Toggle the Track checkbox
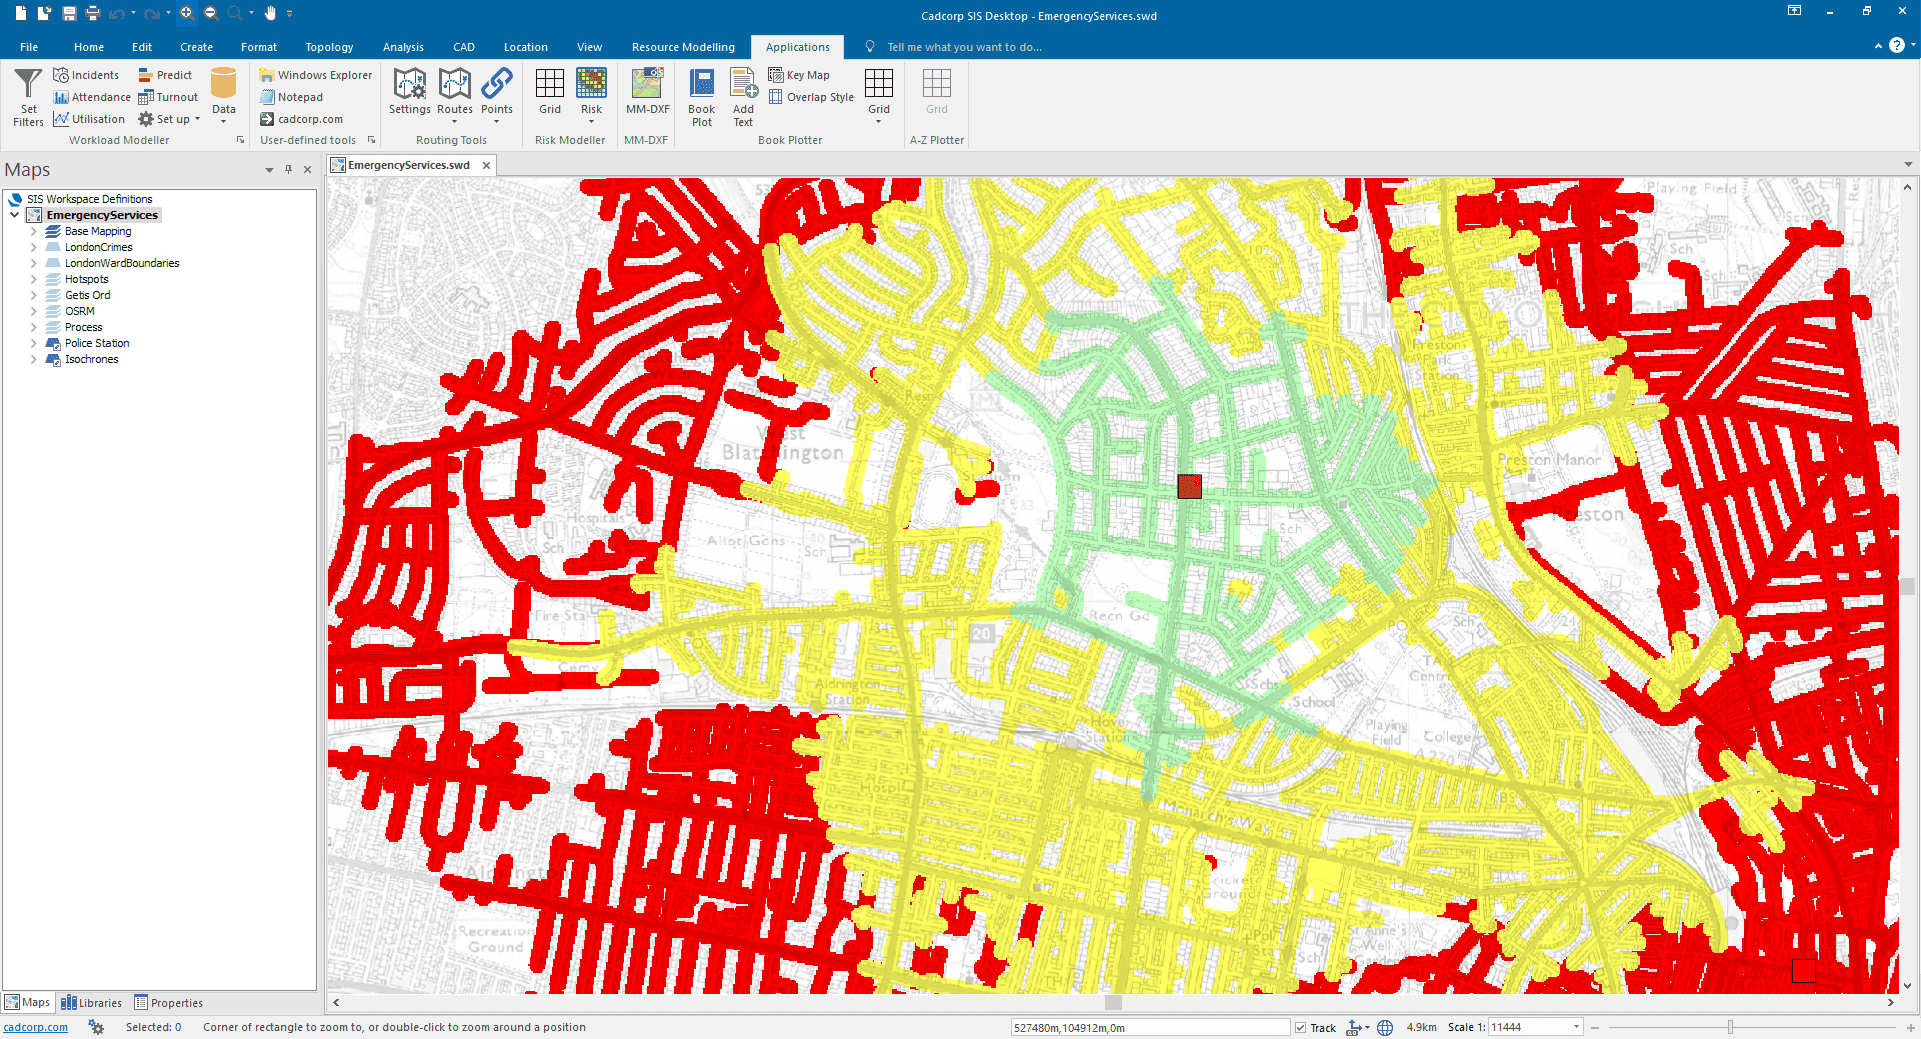Image resolution: width=1921 pixels, height=1039 pixels. 1300,1027
